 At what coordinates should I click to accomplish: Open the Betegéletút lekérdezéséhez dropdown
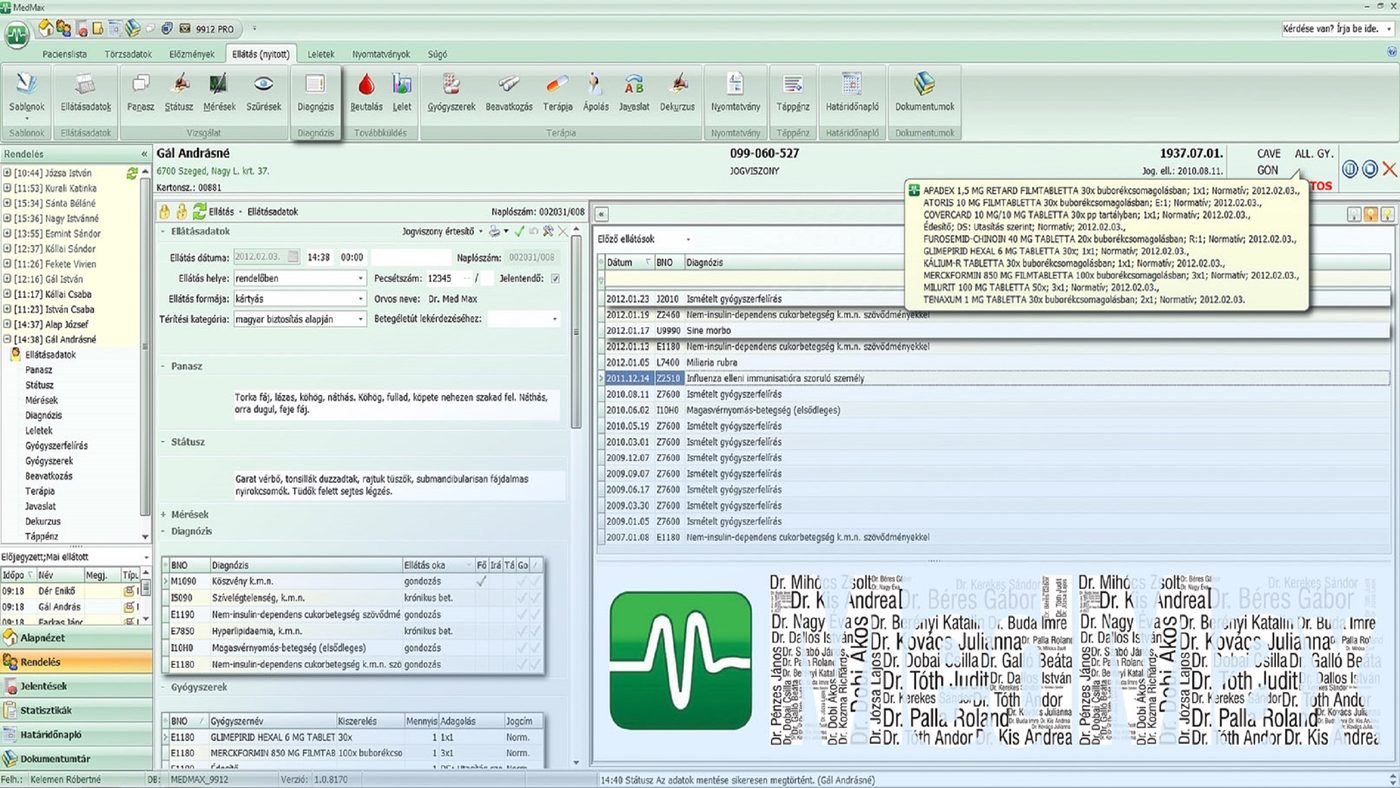(524, 319)
